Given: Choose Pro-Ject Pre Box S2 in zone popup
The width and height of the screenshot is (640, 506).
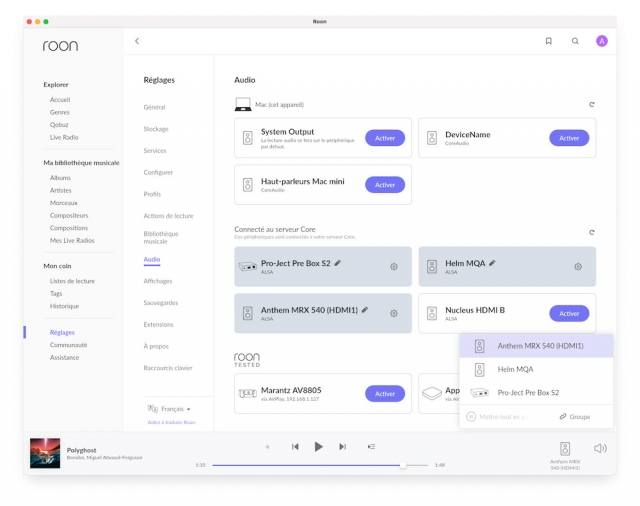Looking at the screenshot, I should [x=536, y=393].
